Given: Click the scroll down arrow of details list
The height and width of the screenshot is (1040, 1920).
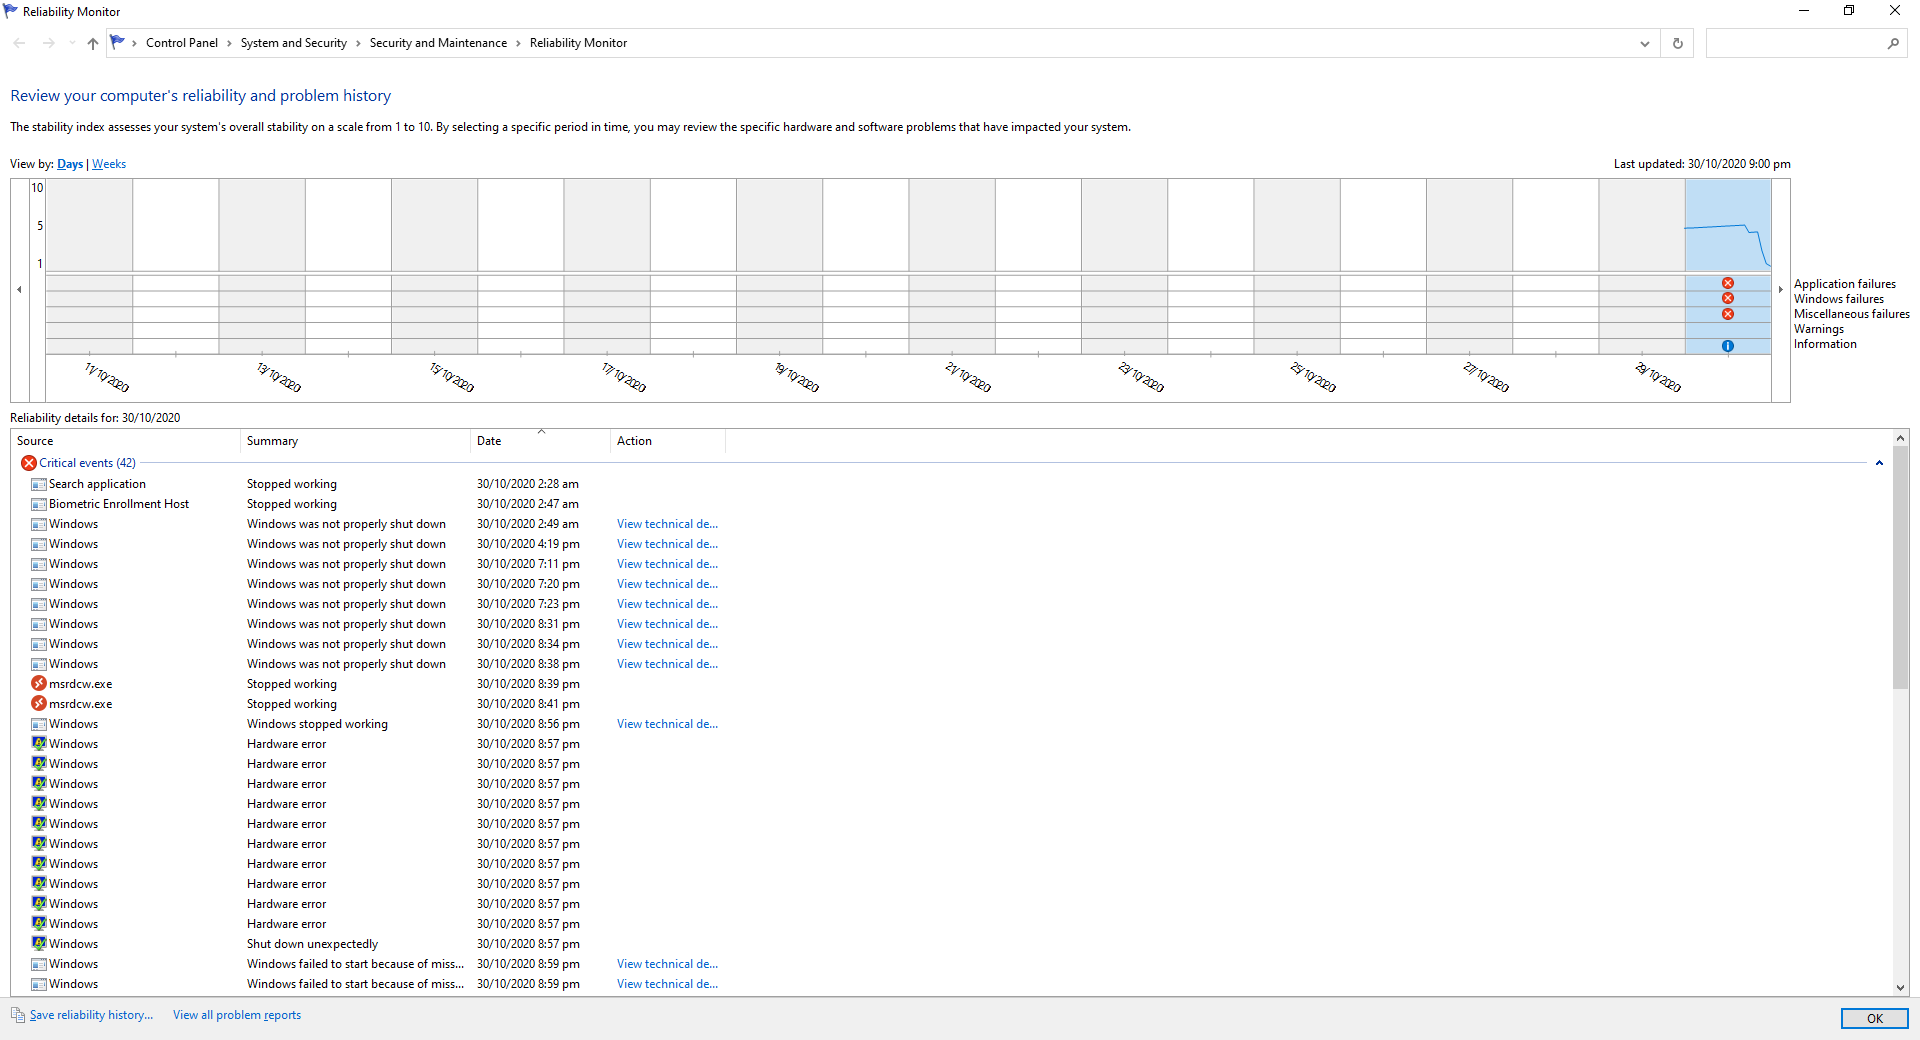Looking at the screenshot, I should coord(1900,987).
